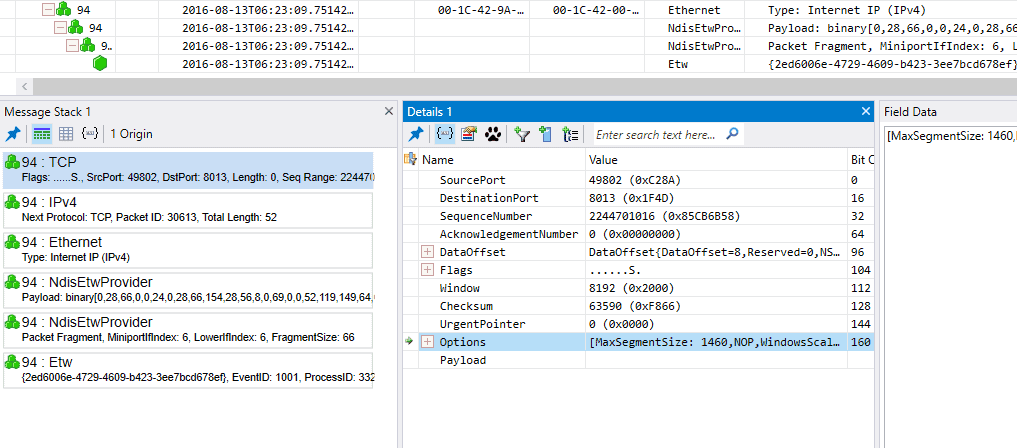
Task: Click the green icon of the 94 : IPv4 stack entry
Action: 12,202
